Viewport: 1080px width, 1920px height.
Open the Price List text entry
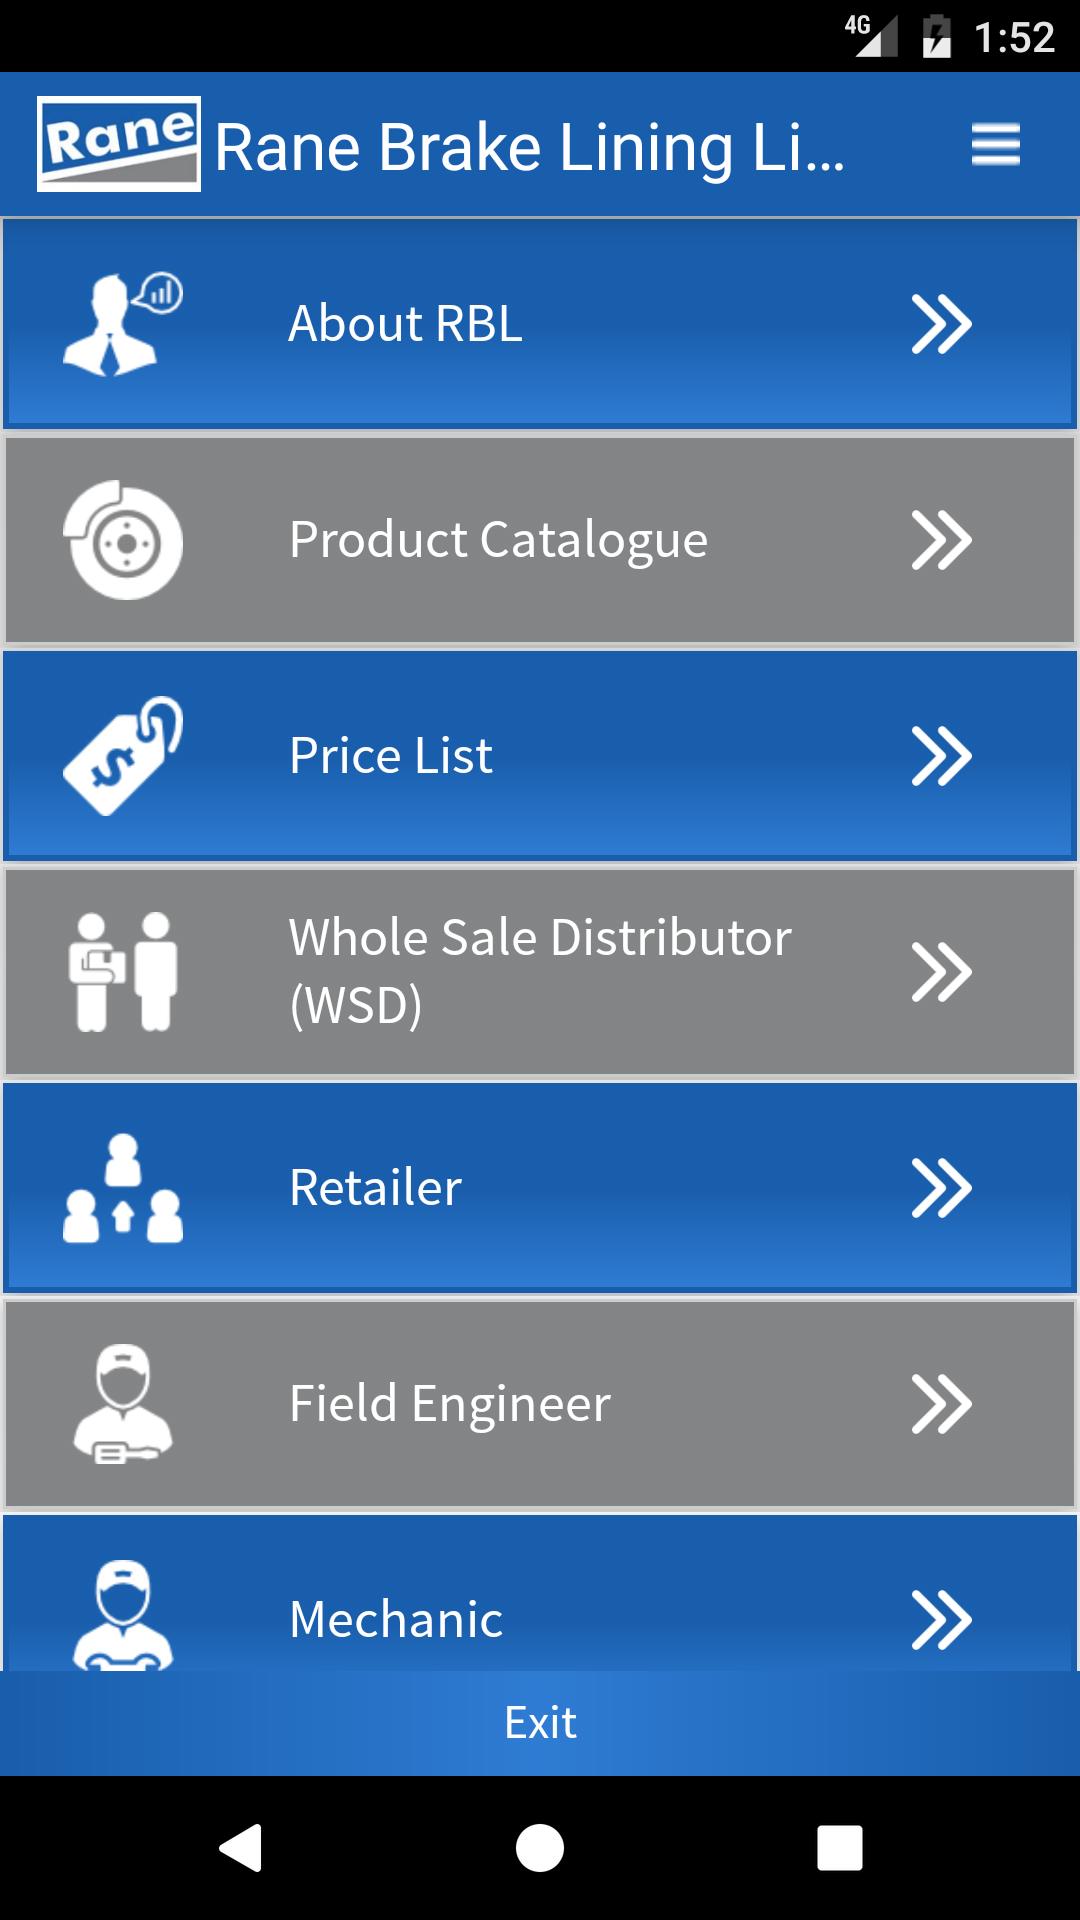coord(391,755)
